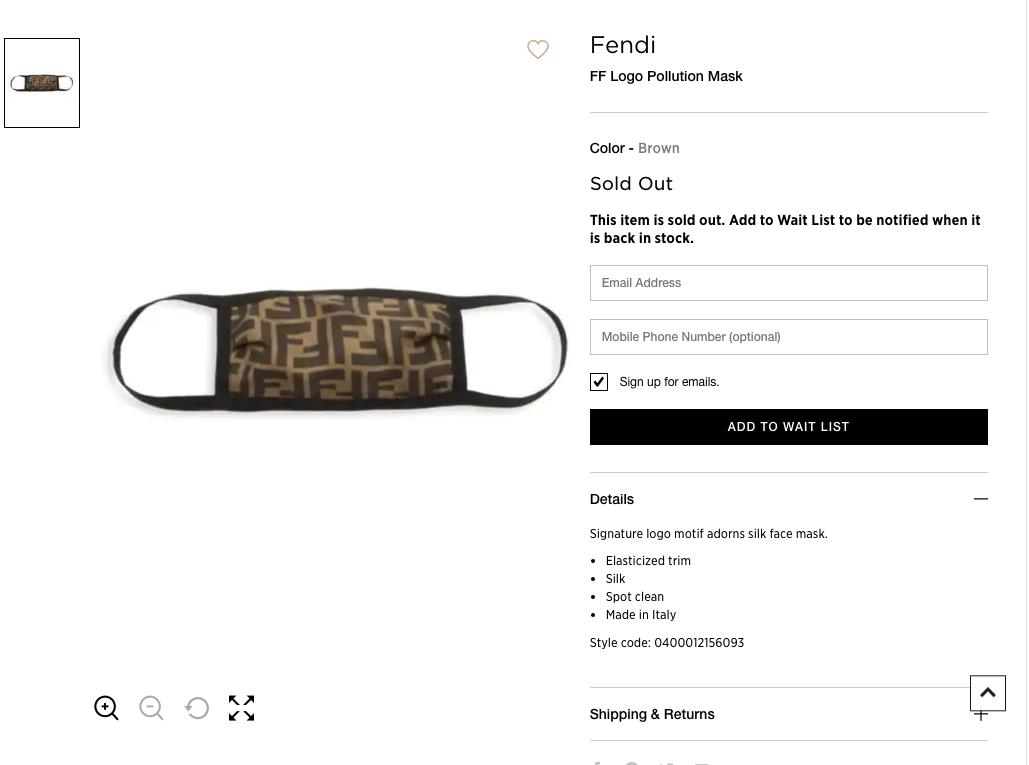The image size is (1029, 765).
Task: Click the Fendi brand name link
Action: [622, 45]
